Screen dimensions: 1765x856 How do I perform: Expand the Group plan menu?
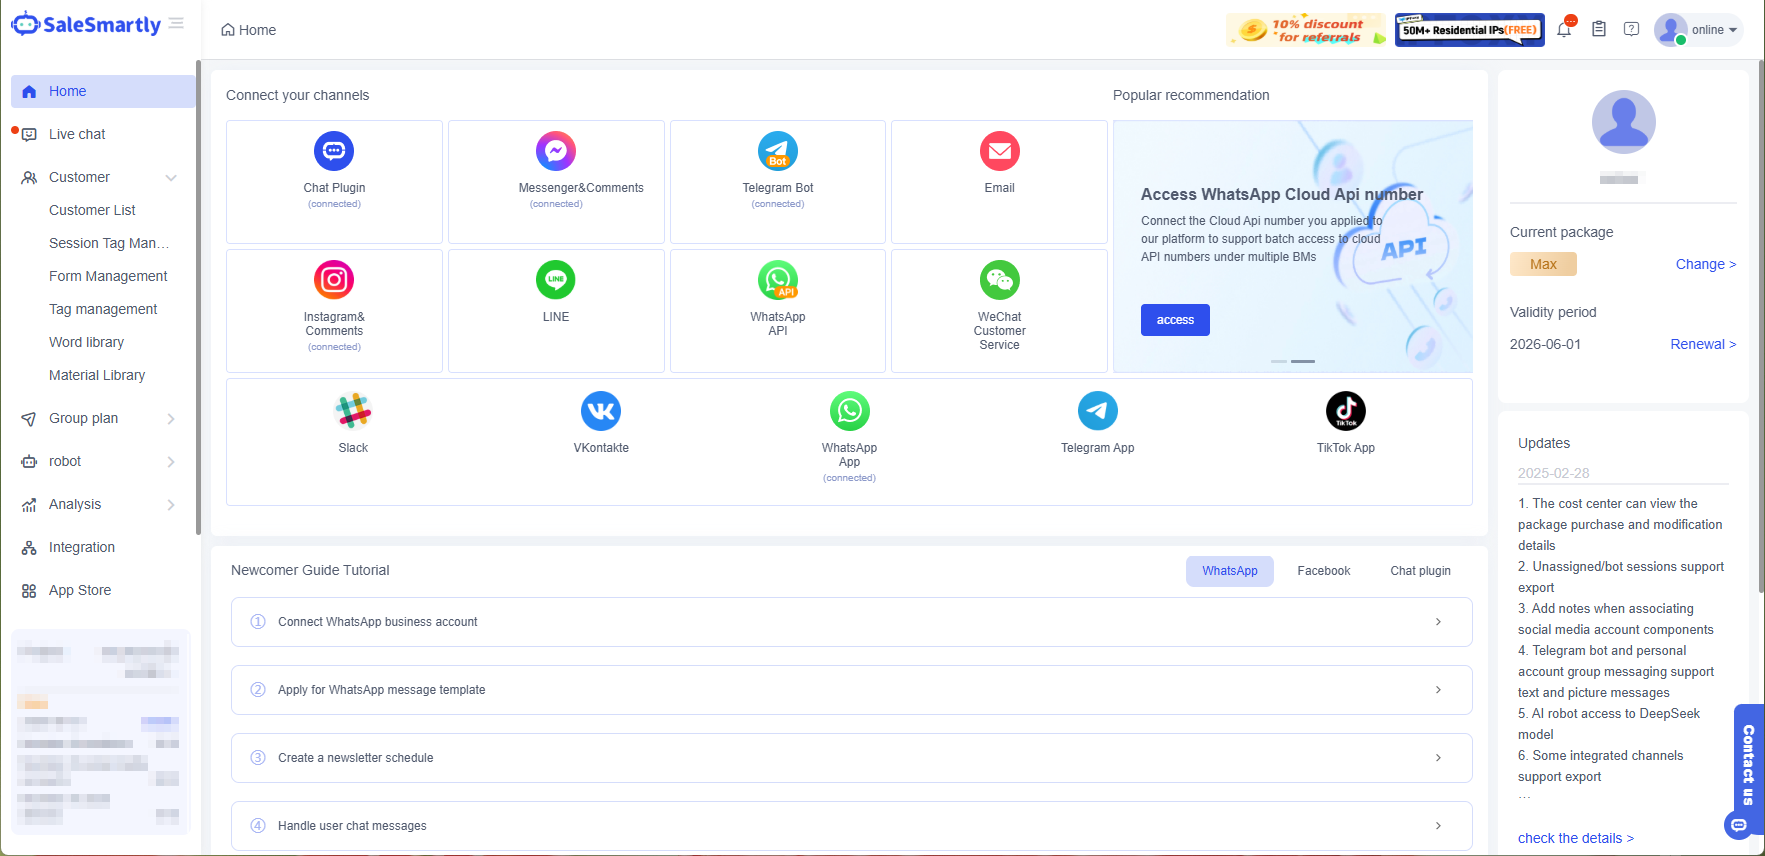(171, 419)
